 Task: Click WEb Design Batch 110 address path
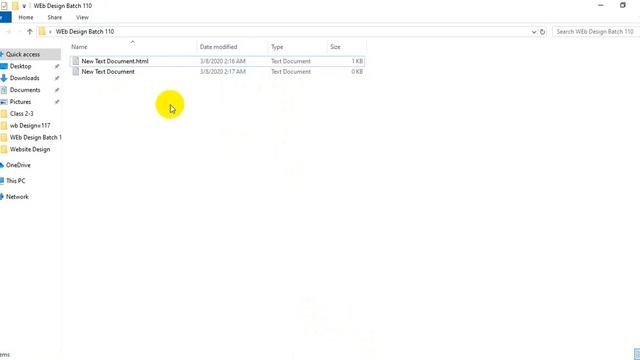click(x=85, y=31)
